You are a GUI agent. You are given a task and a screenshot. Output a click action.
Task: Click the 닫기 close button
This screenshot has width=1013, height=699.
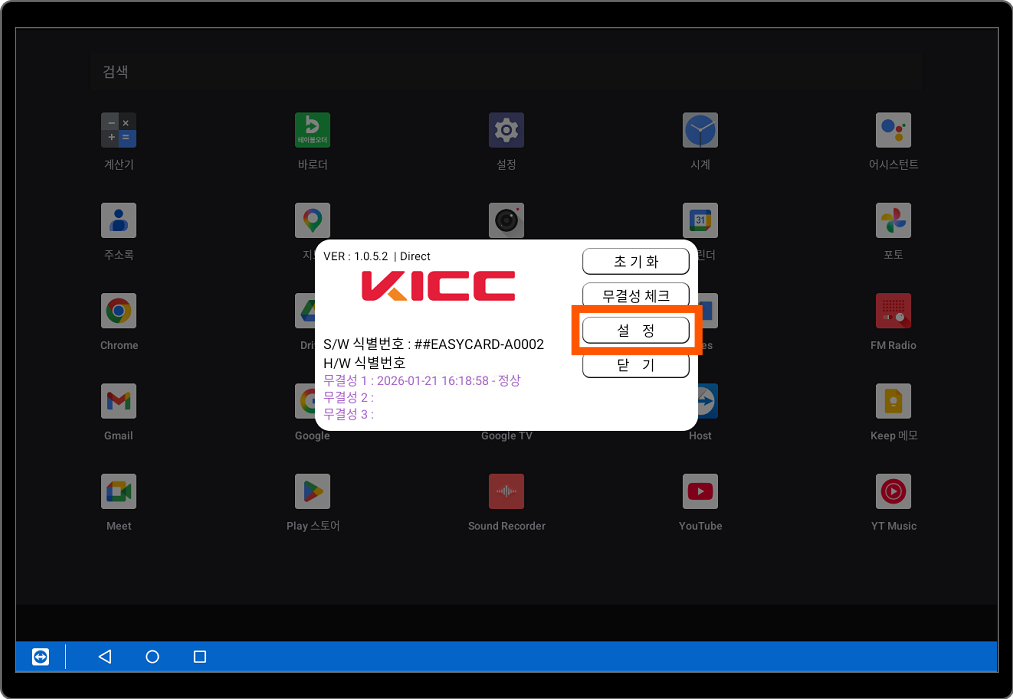(x=636, y=365)
